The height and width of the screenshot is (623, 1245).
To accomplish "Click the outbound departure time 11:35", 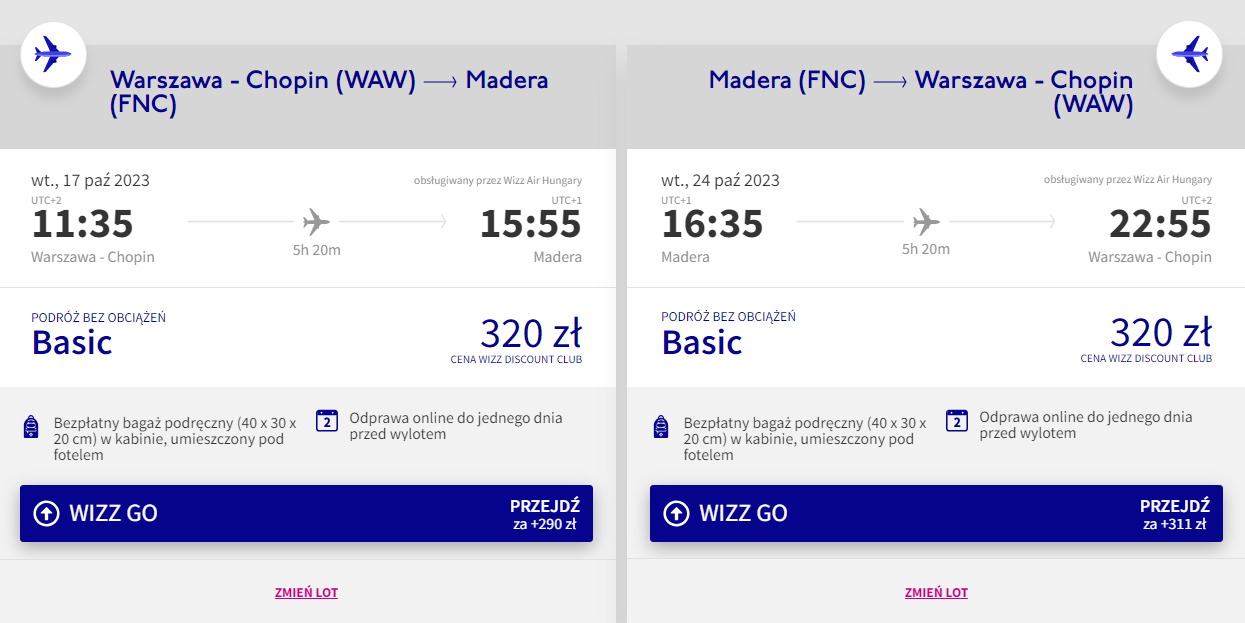I will (82, 224).
